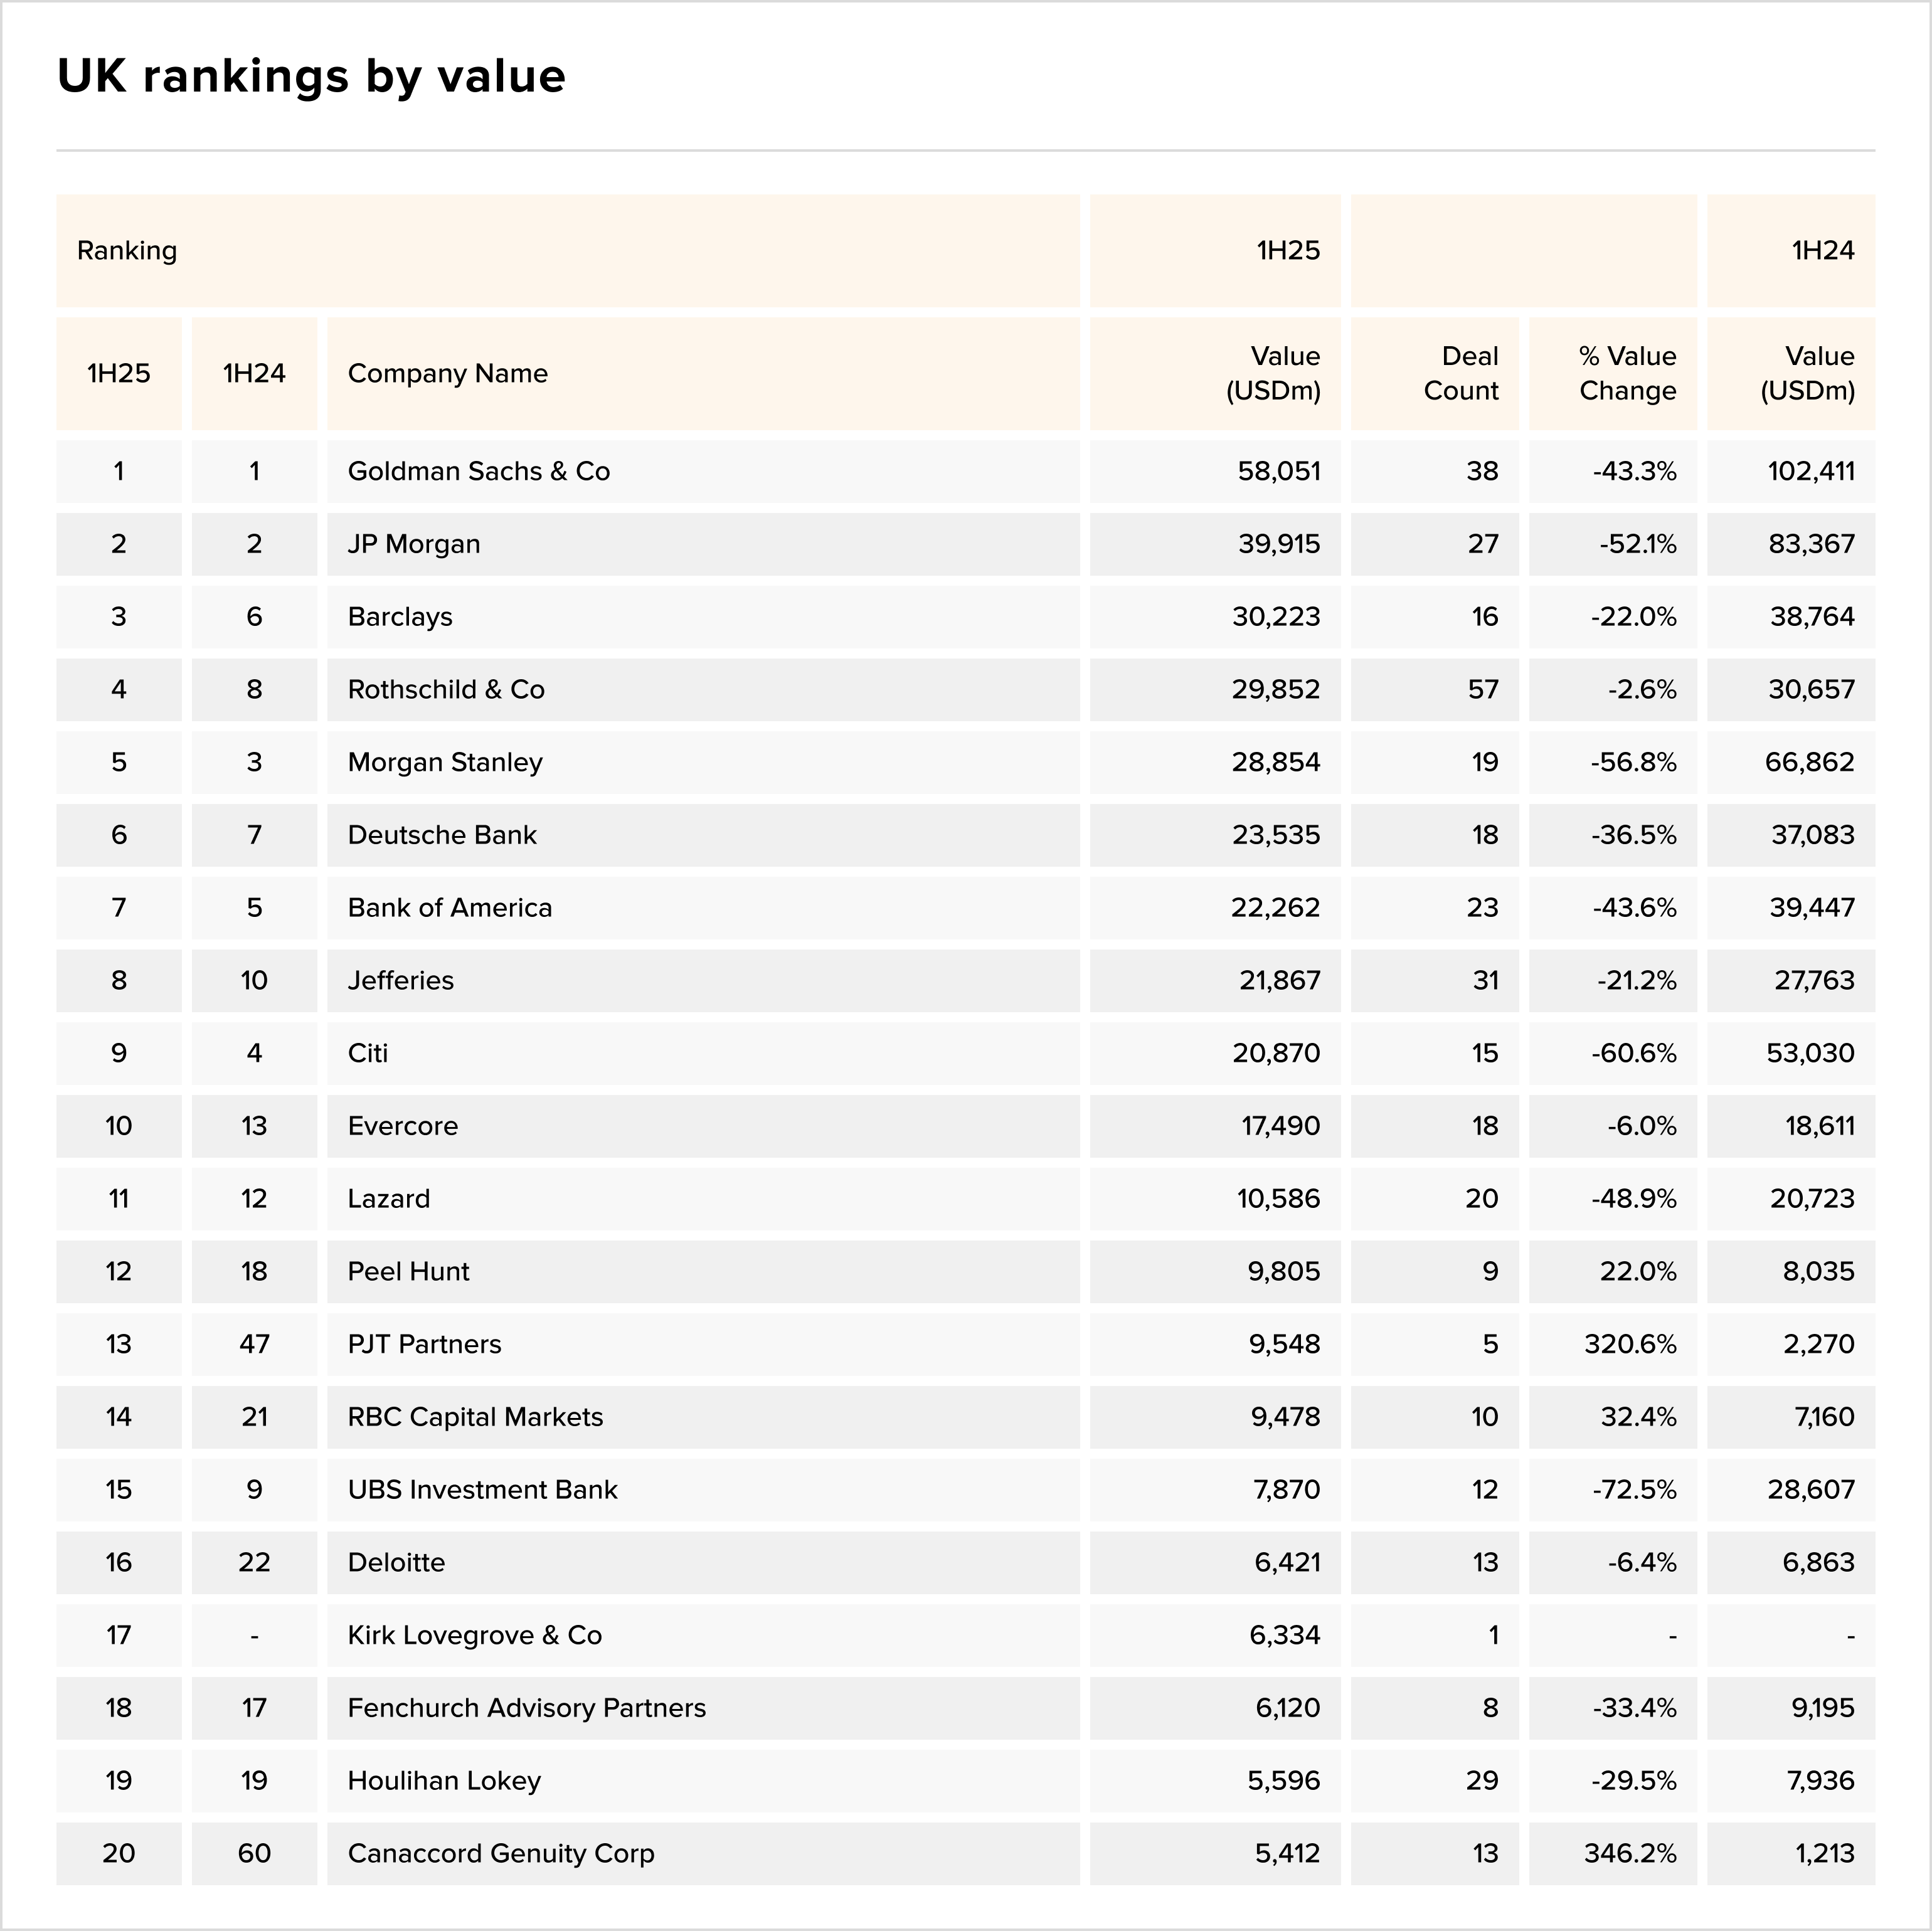Click Kirk Lovegrove & Co name
This screenshot has width=1932, height=1931.
click(474, 1635)
